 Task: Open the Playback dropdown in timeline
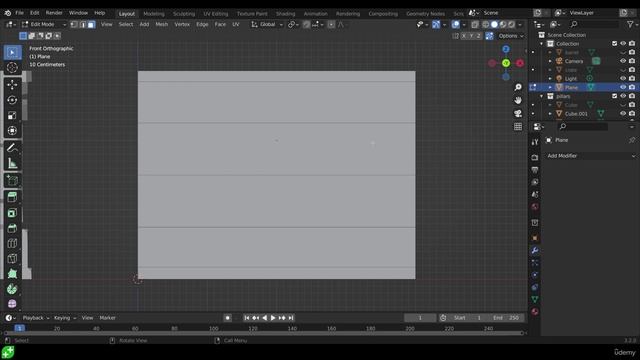tap(36, 318)
